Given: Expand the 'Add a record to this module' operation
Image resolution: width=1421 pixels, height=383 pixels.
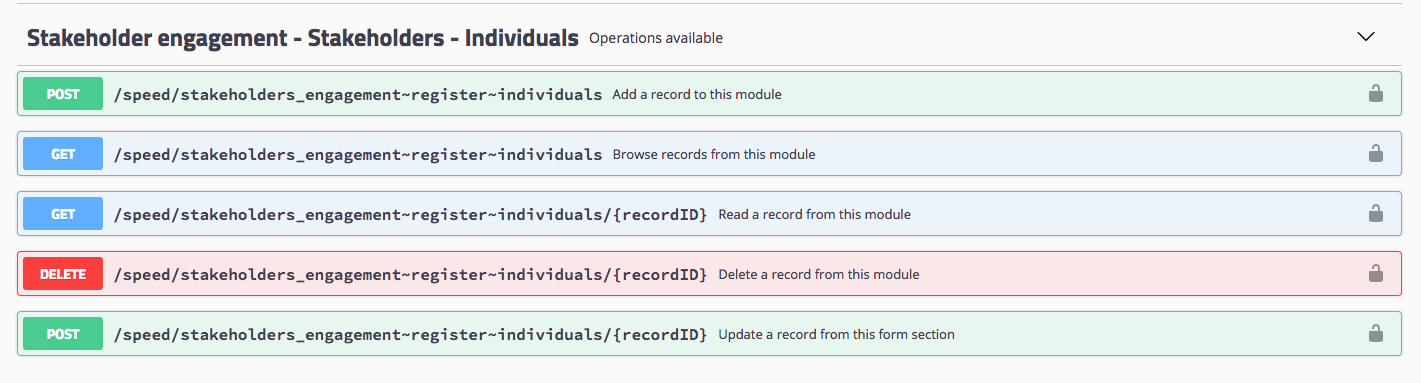Looking at the screenshot, I should point(697,94).
